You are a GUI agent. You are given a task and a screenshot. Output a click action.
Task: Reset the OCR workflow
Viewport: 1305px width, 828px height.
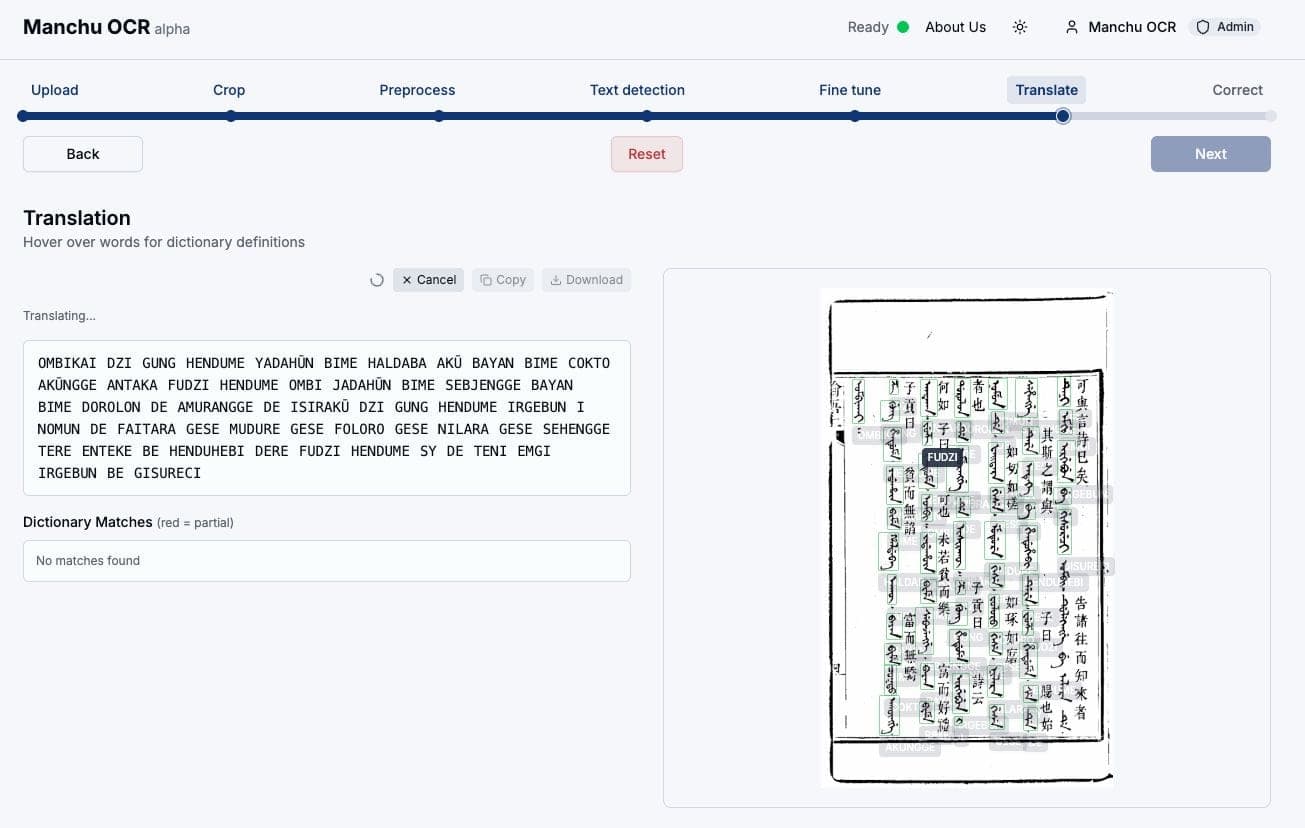click(x=647, y=154)
